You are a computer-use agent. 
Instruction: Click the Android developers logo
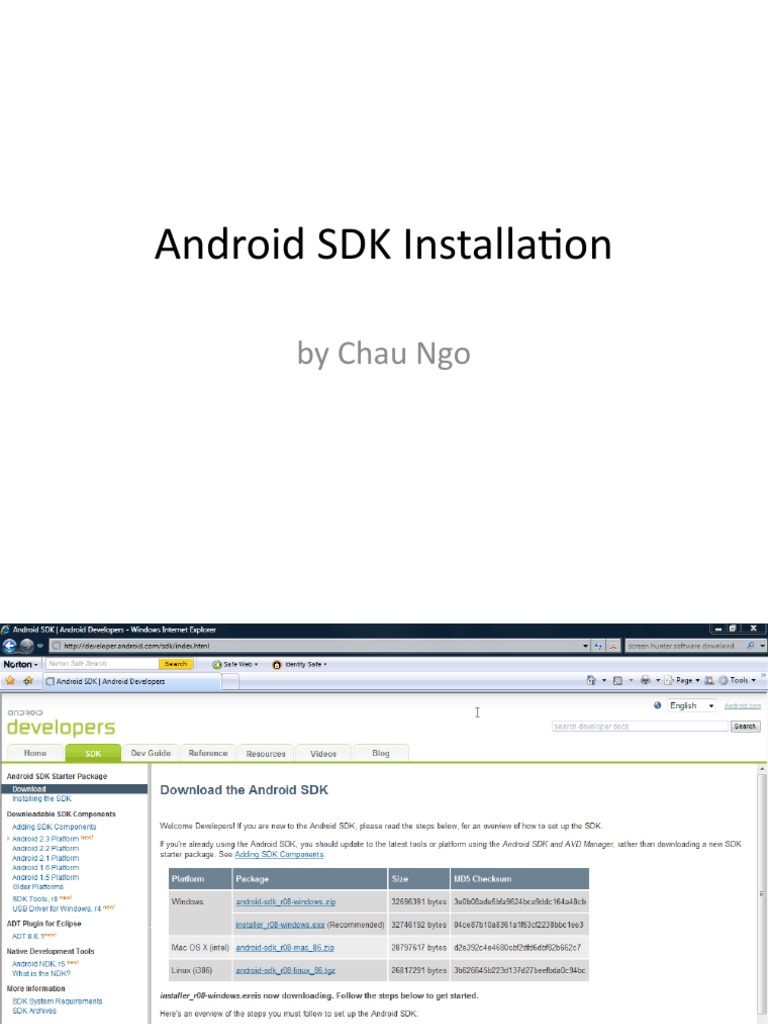[x=61, y=722]
